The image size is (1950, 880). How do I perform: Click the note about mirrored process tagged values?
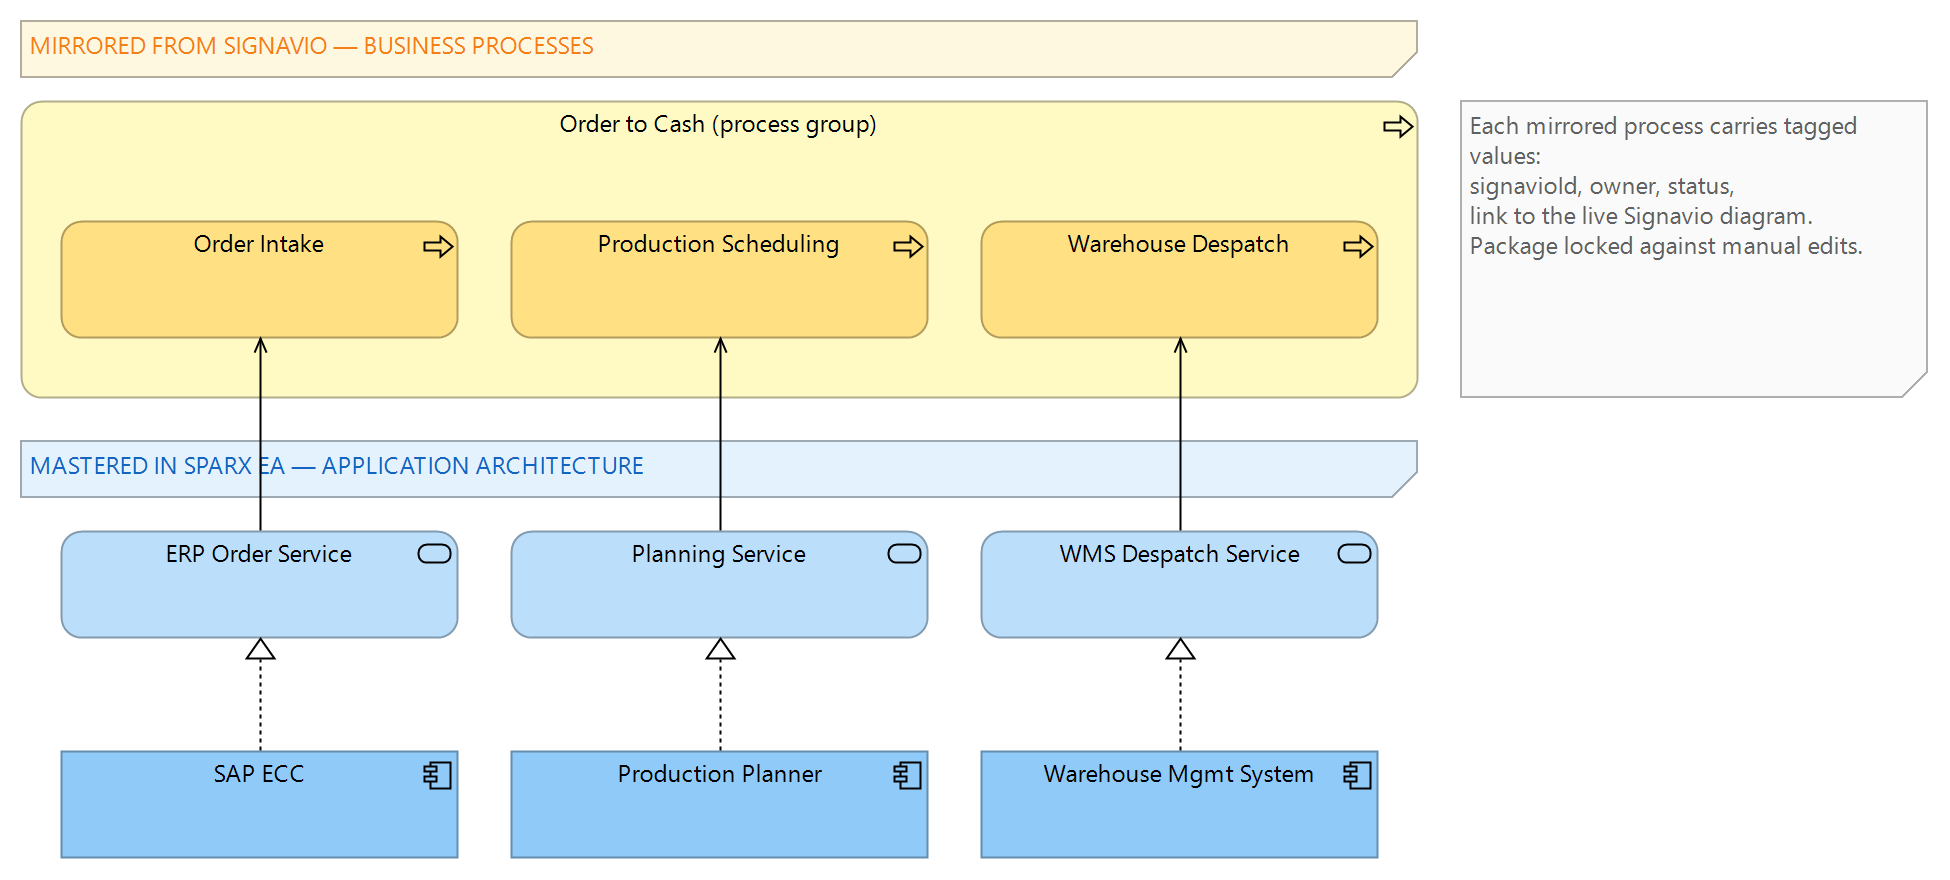point(1694,249)
